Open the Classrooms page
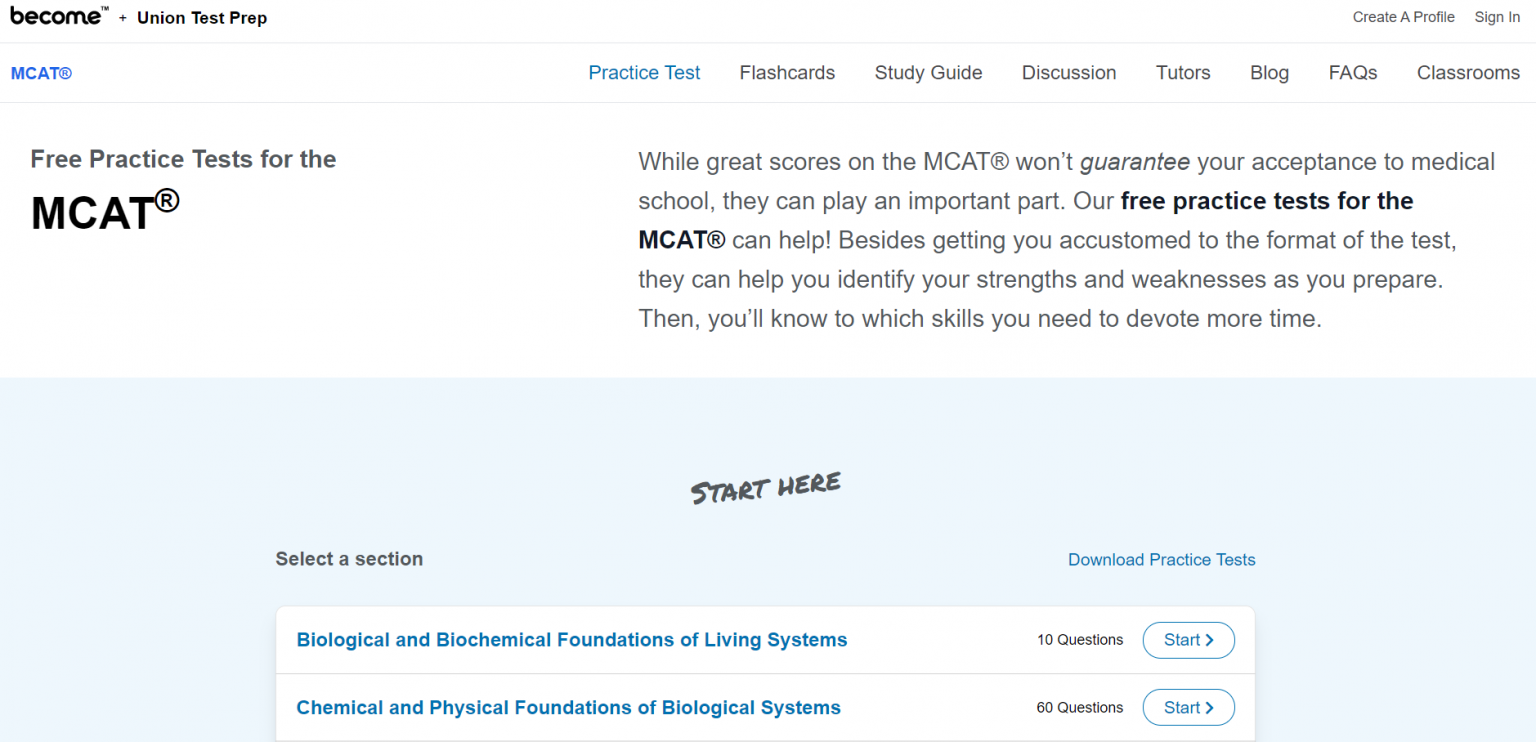Screen dimensions: 1536x742 [1468, 72]
